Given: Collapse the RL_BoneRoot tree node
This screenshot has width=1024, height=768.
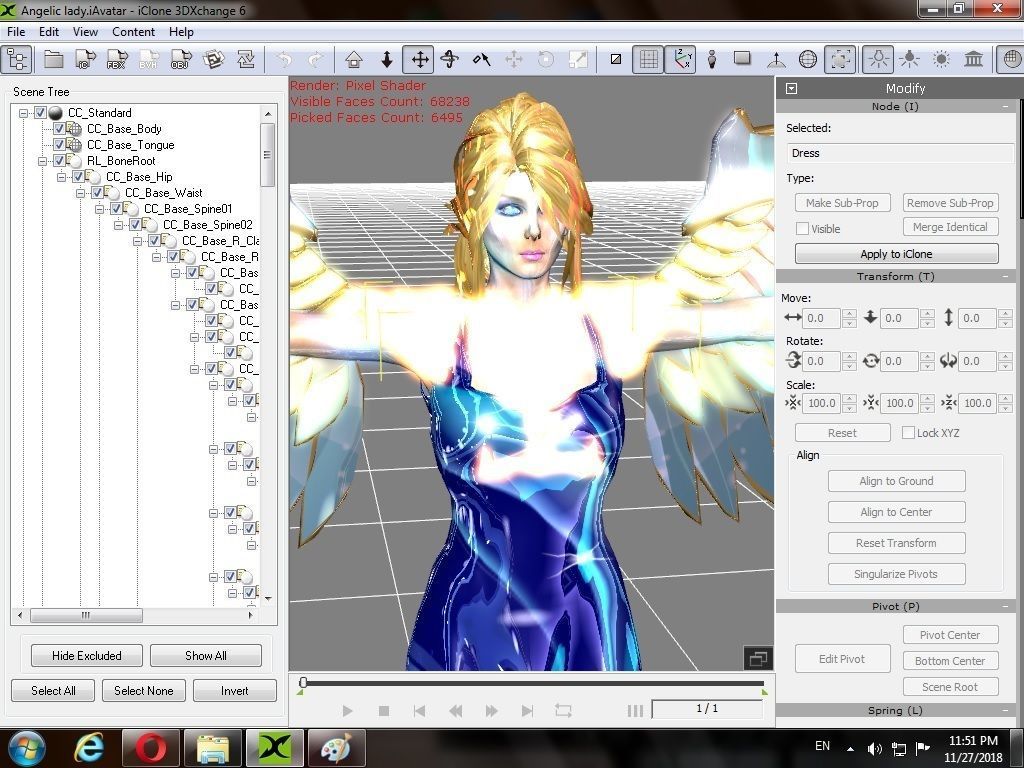Looking at the screenshot, I should pos(42,161).
